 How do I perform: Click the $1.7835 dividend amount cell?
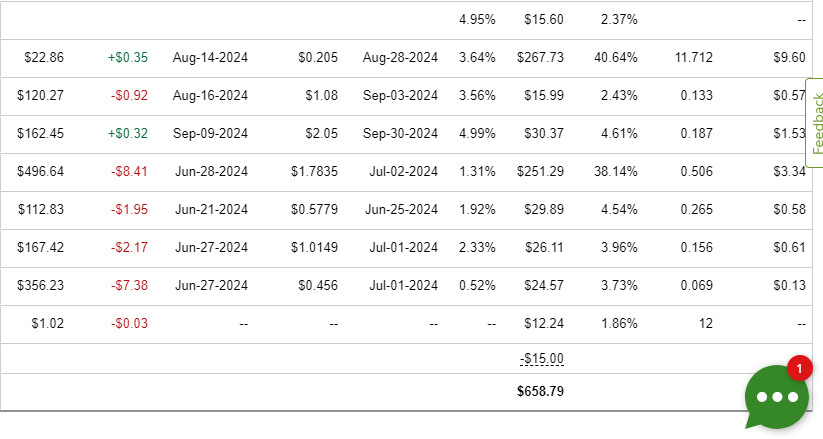(314, 171)
